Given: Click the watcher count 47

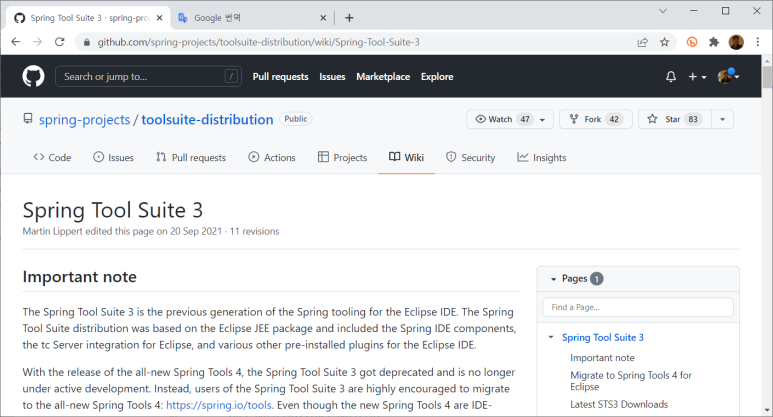Looking at the screenshot, I should pos(525,119).
